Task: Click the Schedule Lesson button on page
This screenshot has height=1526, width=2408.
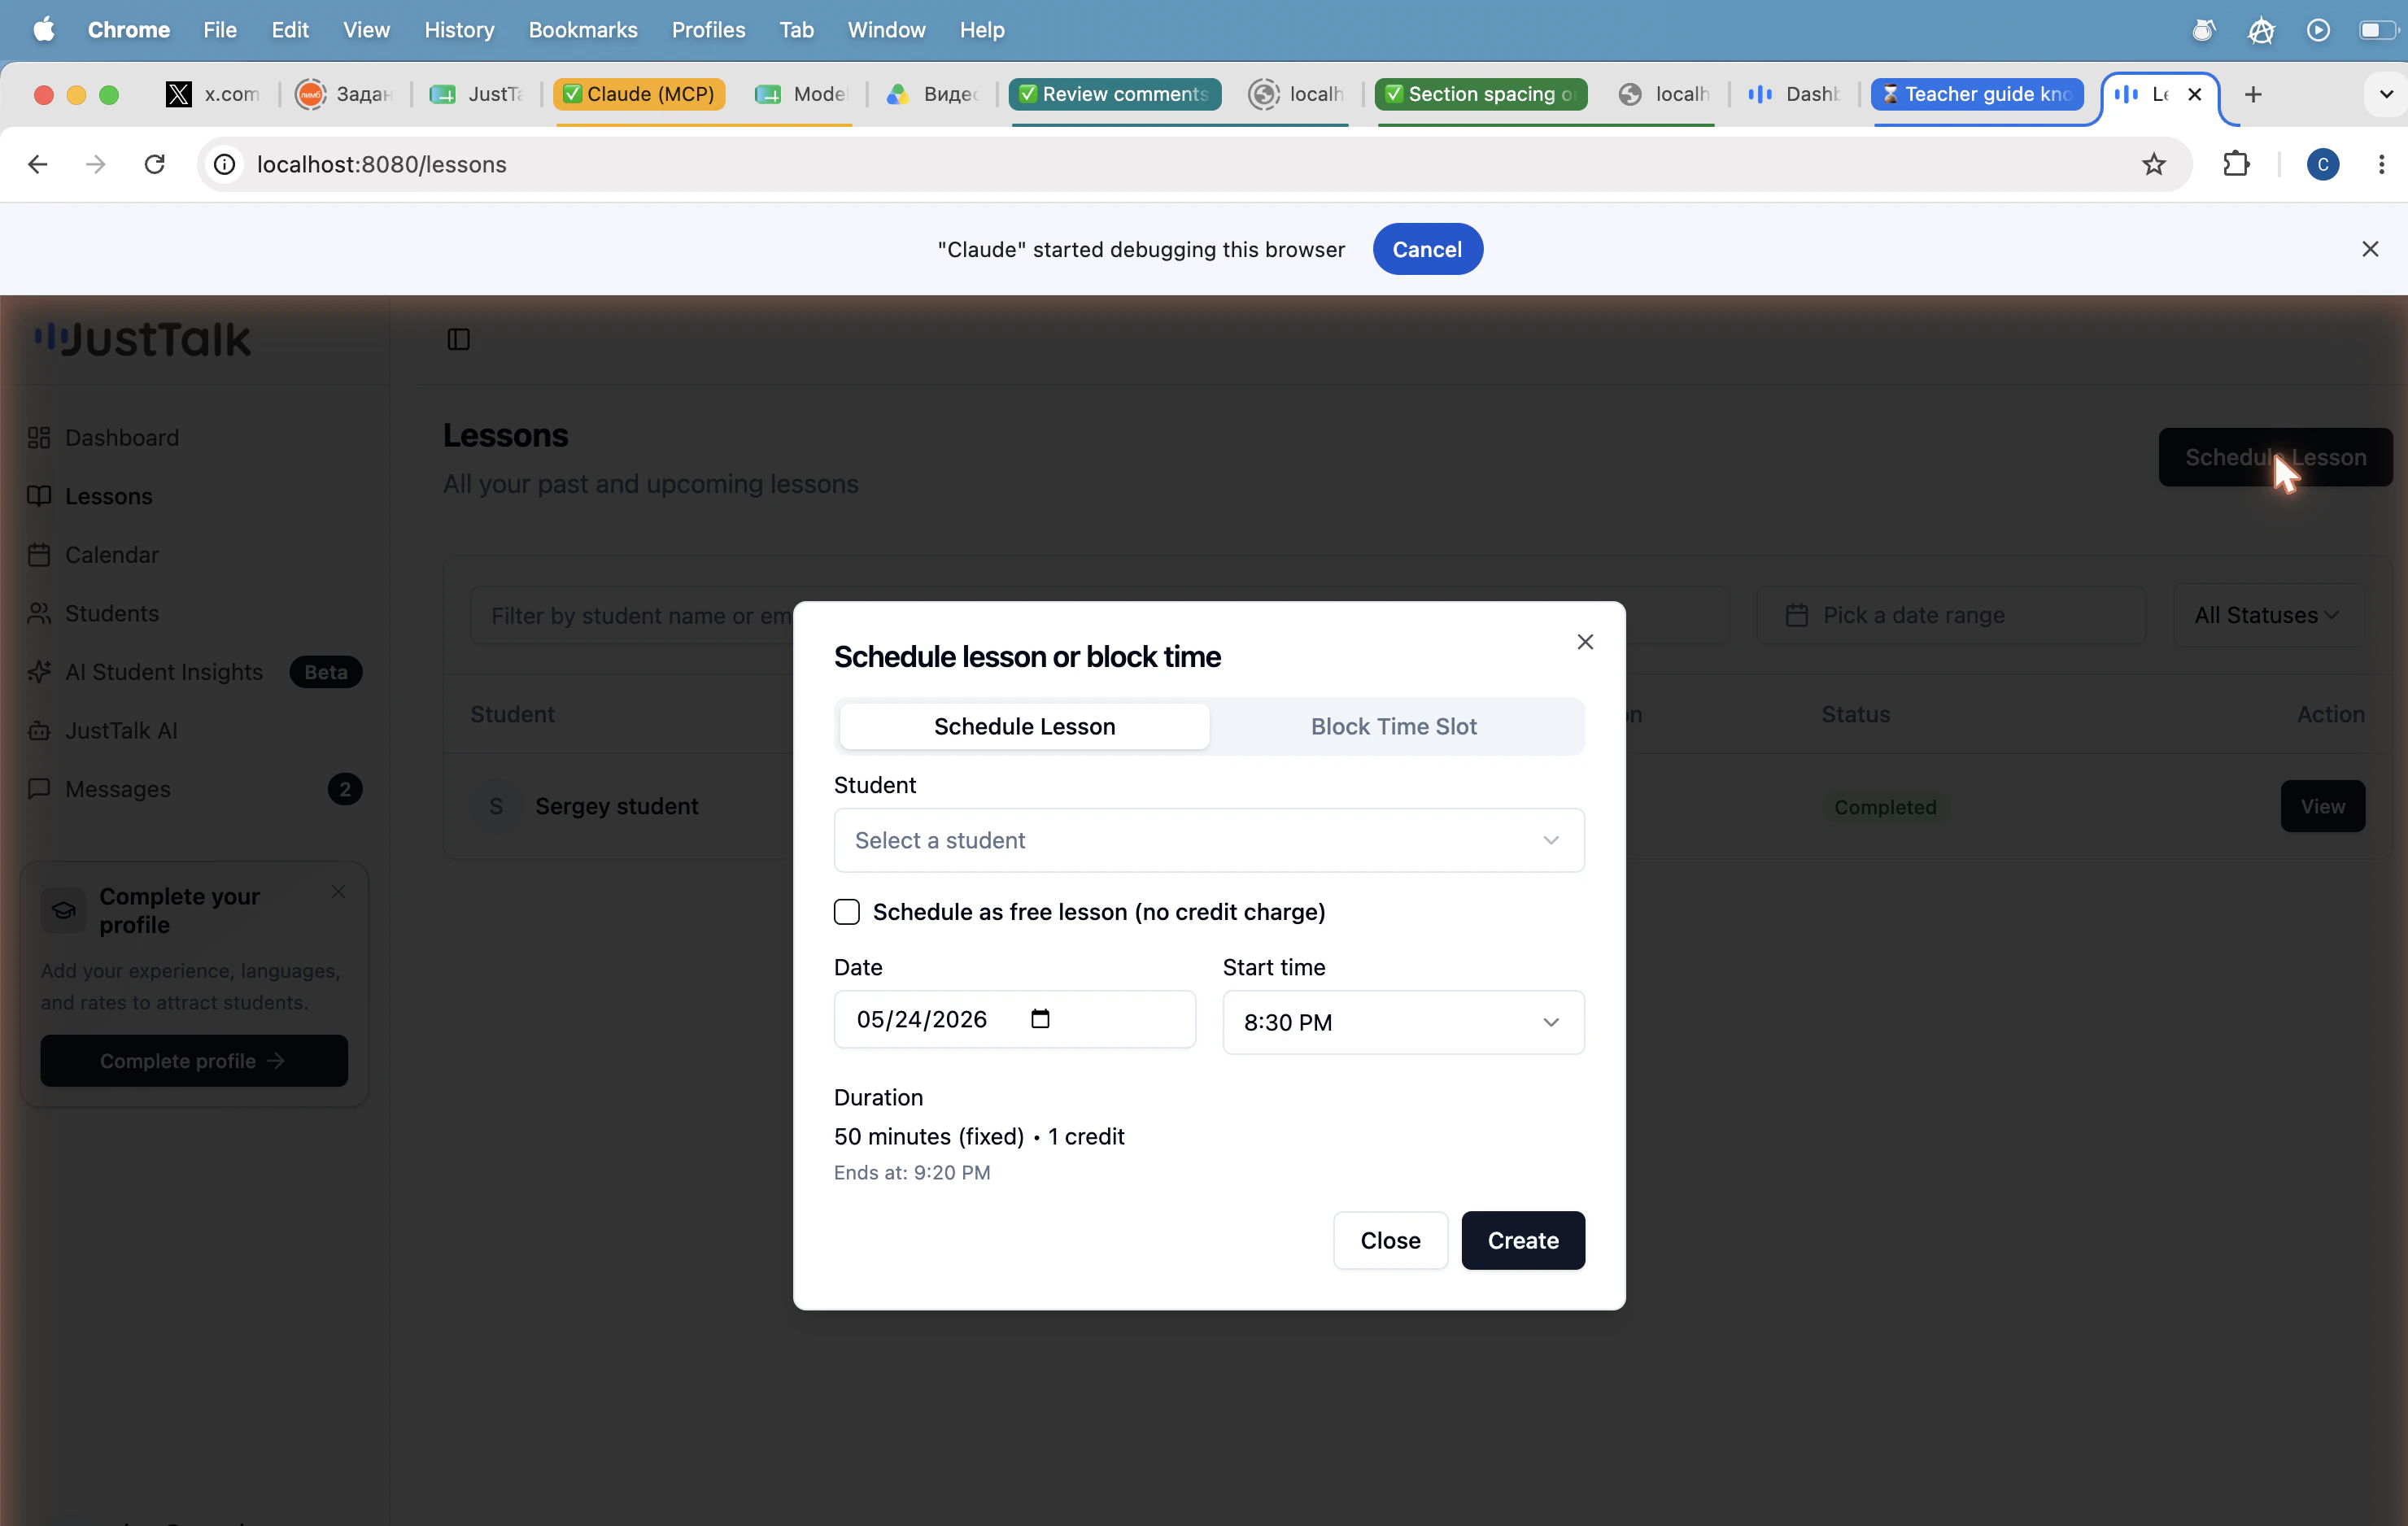Action: pos(2275,457)
